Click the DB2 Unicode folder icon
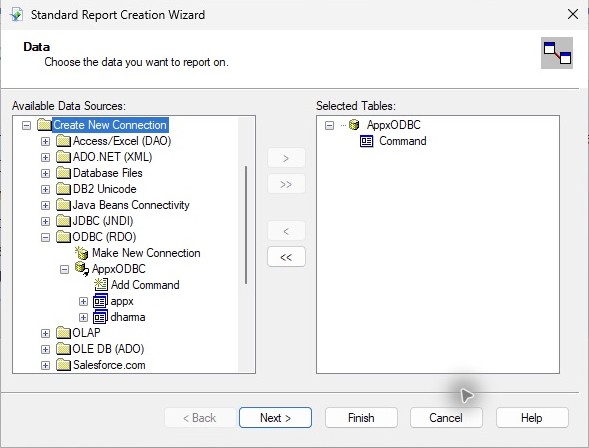 coord(63,189)
